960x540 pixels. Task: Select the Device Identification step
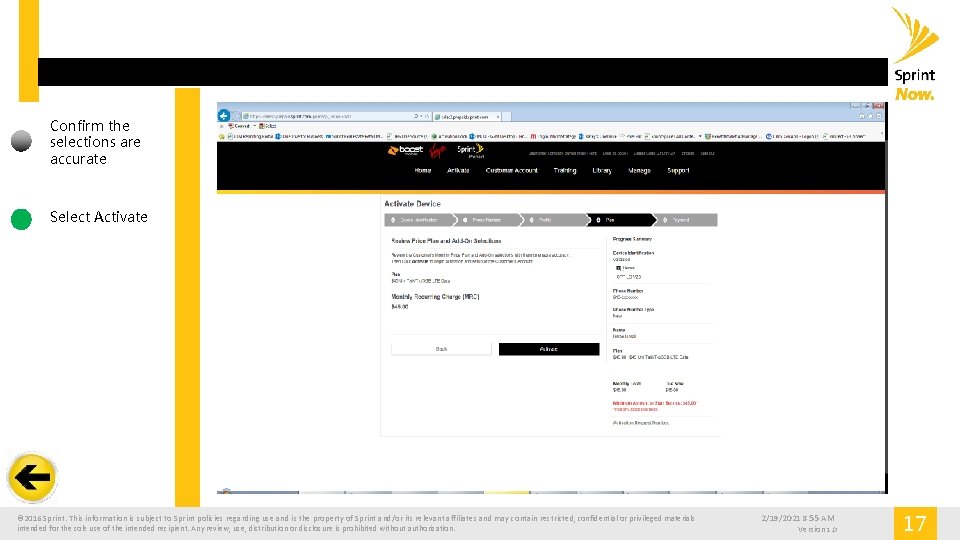point(420,220)
